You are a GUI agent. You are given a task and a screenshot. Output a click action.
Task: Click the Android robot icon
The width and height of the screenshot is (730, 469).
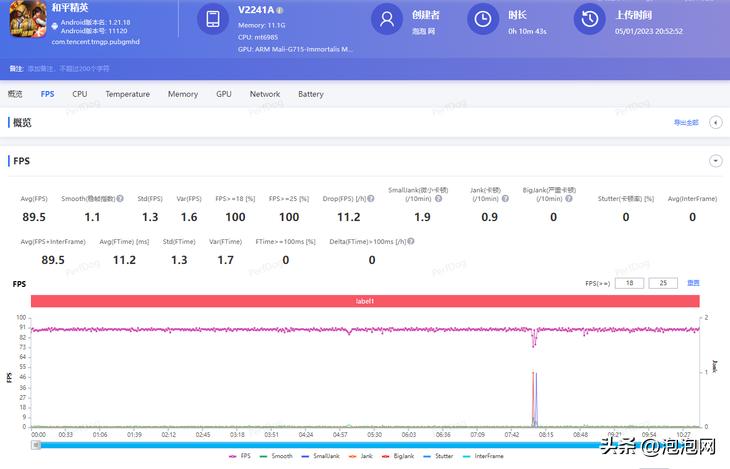point(54,27)
